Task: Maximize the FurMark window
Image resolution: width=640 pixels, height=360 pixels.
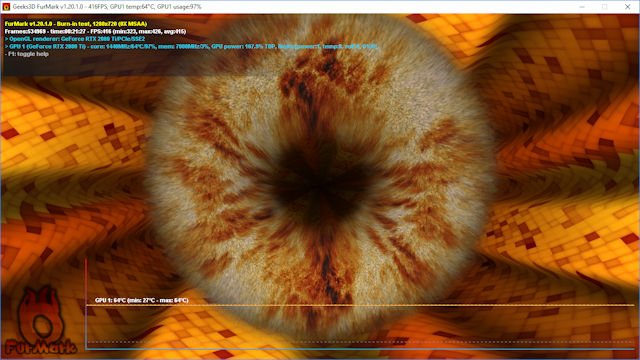Action: (604, 7)
